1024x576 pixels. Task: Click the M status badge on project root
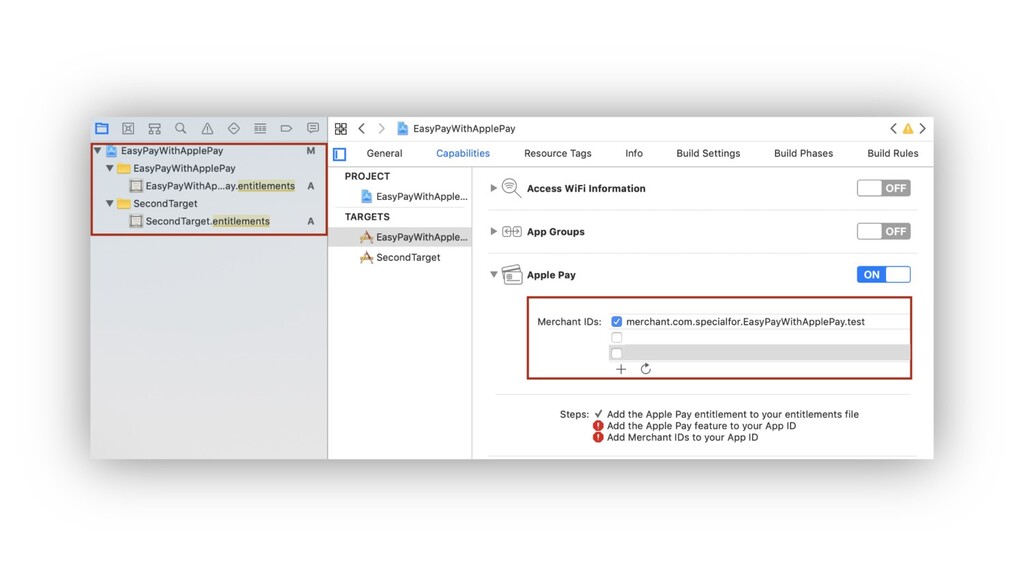click(x=311, y=151)
